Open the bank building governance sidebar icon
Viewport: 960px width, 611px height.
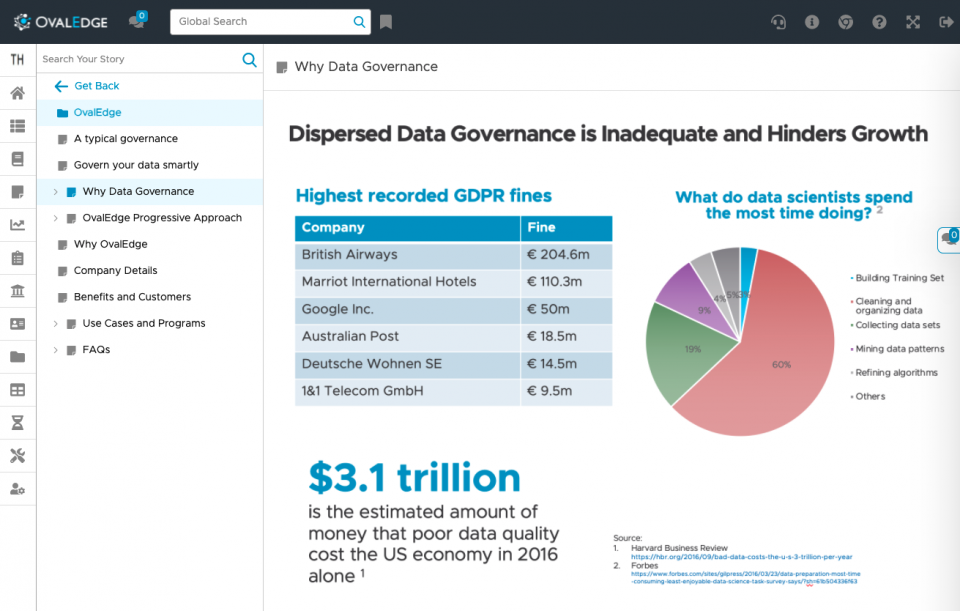coord(17,291)
